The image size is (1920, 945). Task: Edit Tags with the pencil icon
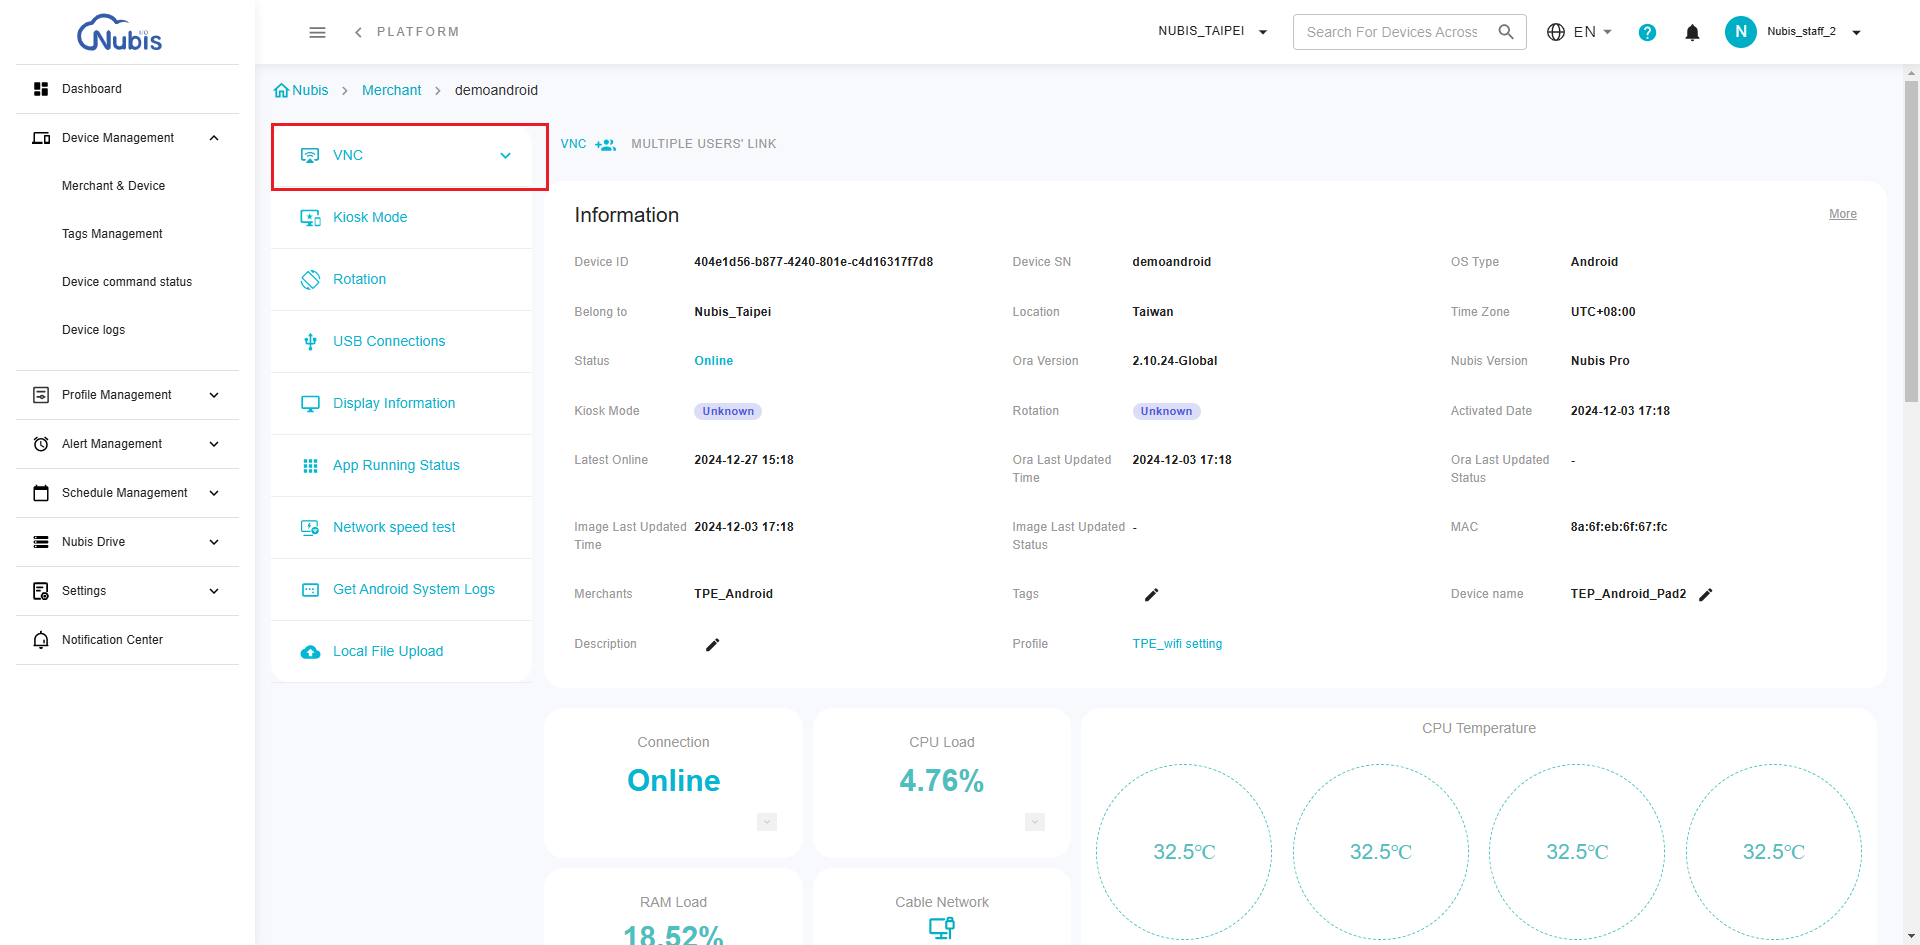(x=1151, y=594)
